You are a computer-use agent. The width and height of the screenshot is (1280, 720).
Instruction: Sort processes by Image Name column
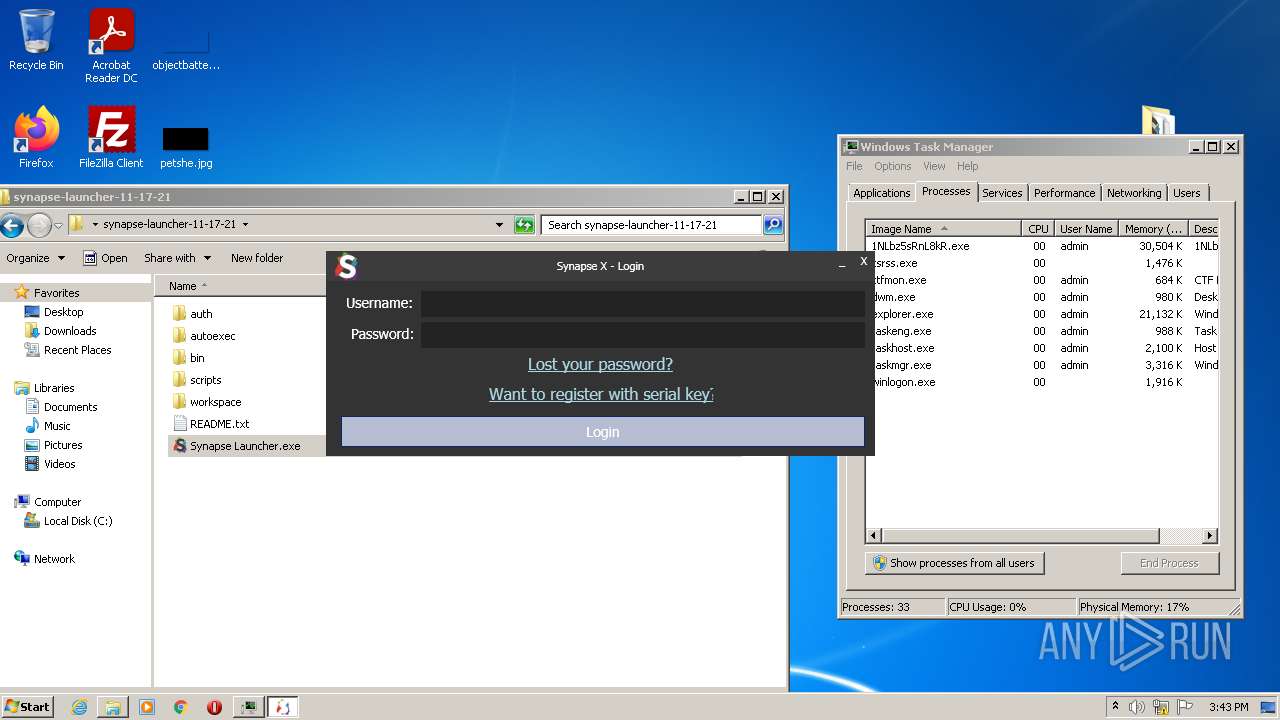pyautogui.click(x=943, y=229)
